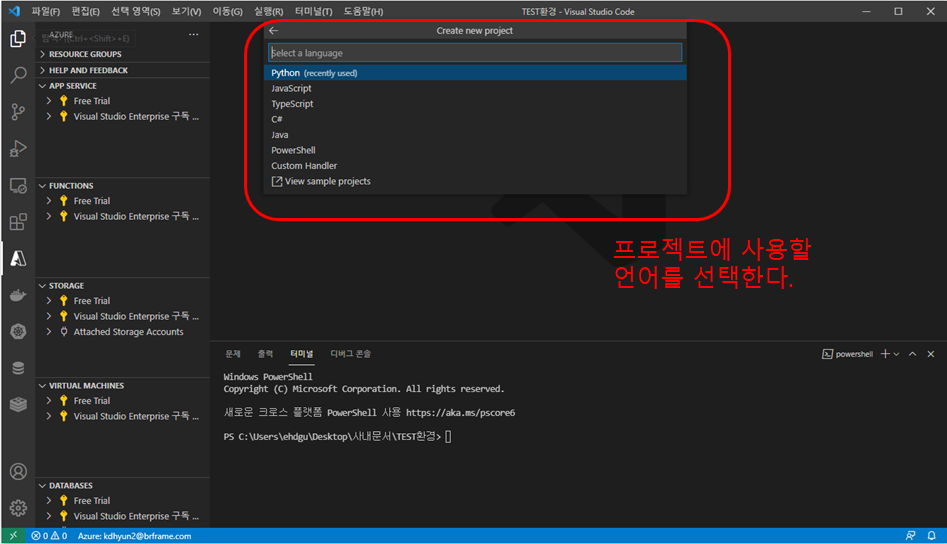Open the Extensions view
Image resolution: width=947 pixels, height=544 pixels.
[18, 222]
